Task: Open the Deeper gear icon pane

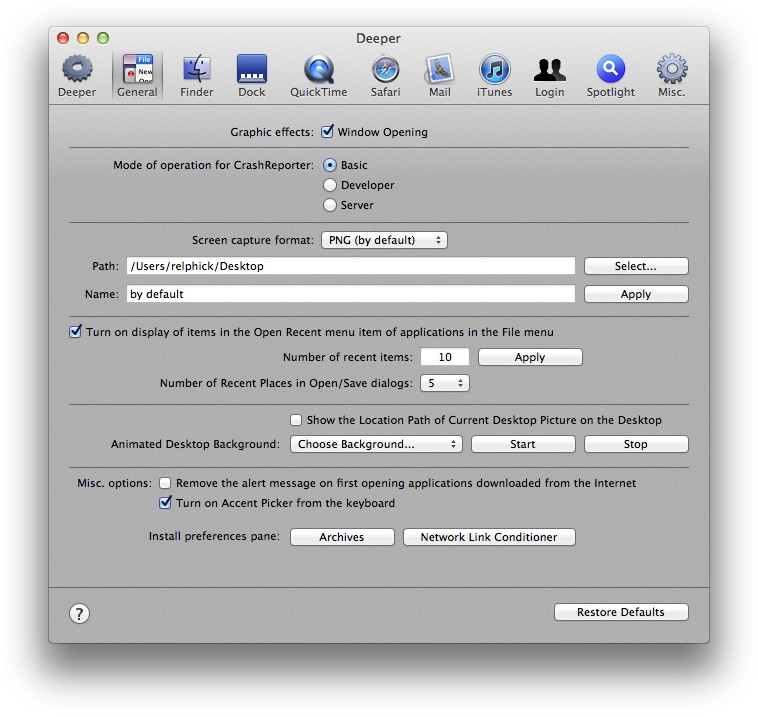Action: click(x=77, y=76)
